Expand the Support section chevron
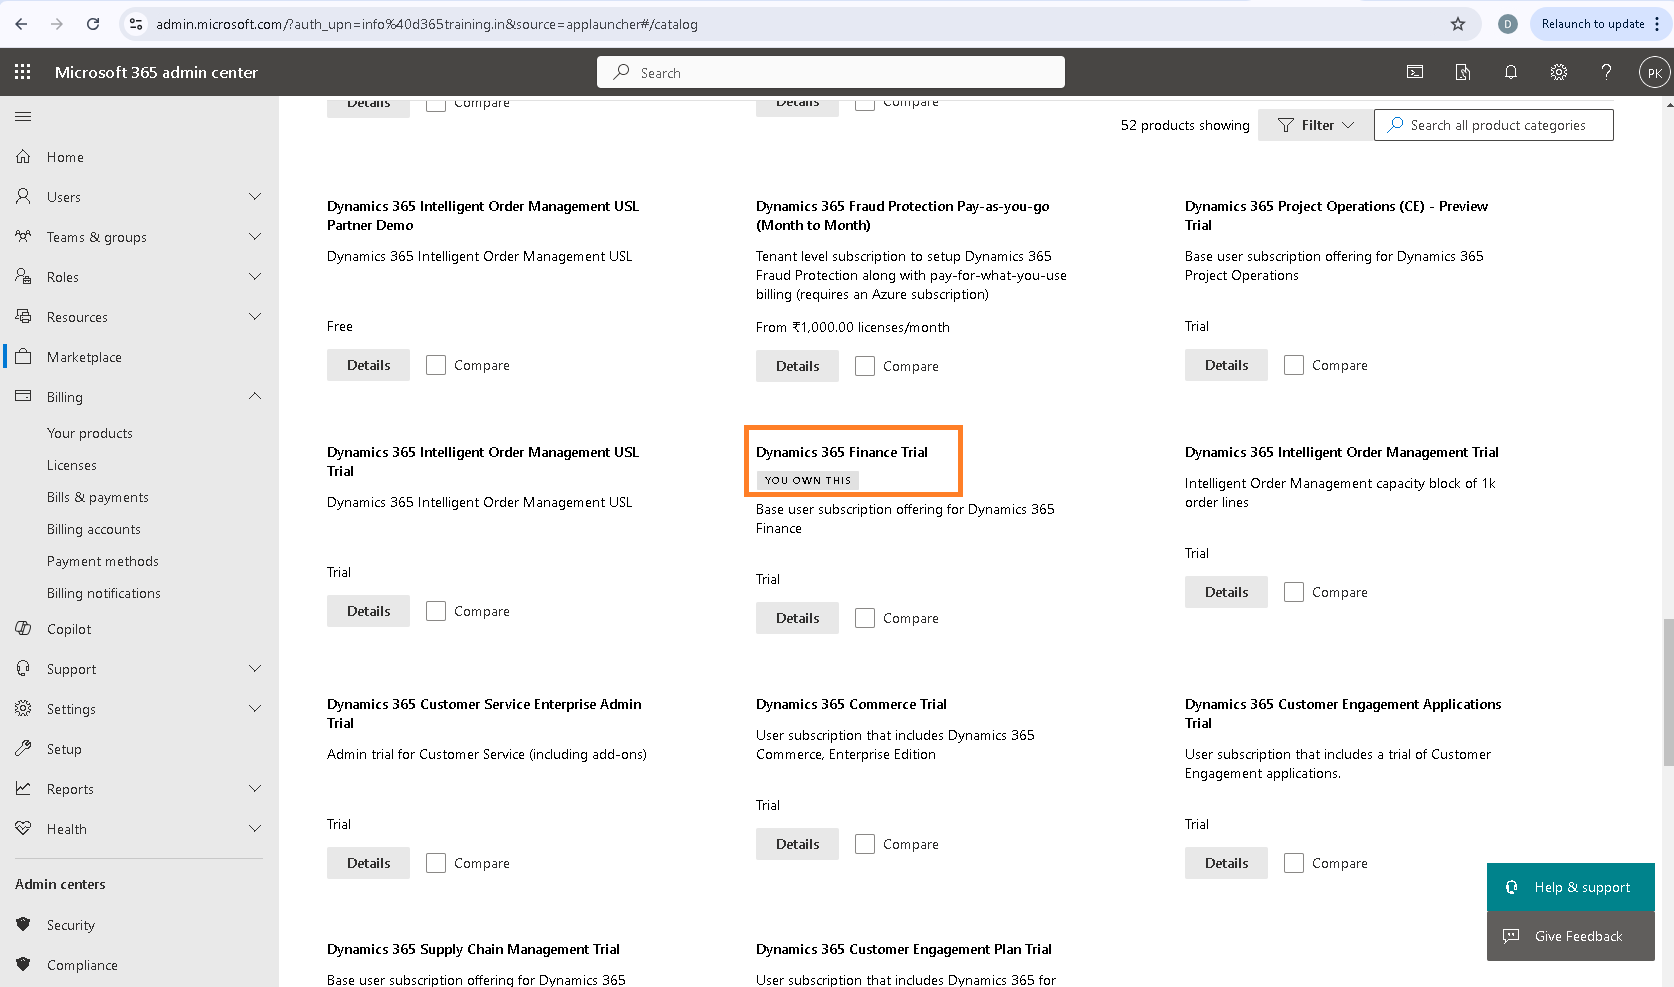1674x987 pixels. (255, 669)
